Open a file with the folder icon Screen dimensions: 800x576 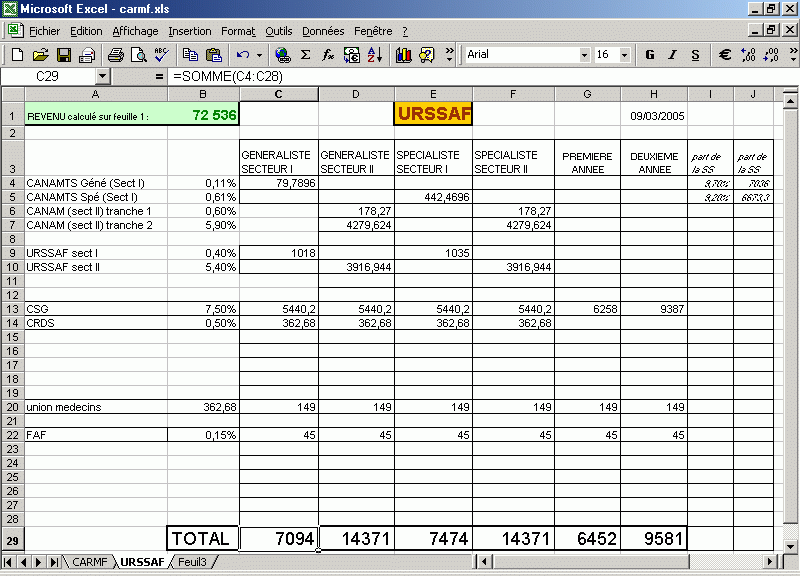pyautogui.click(x=40, y=55)
